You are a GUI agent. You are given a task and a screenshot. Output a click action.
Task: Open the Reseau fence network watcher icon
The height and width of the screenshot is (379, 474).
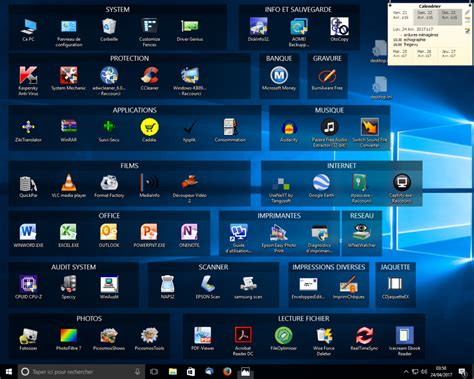click(x=362, y=232)
